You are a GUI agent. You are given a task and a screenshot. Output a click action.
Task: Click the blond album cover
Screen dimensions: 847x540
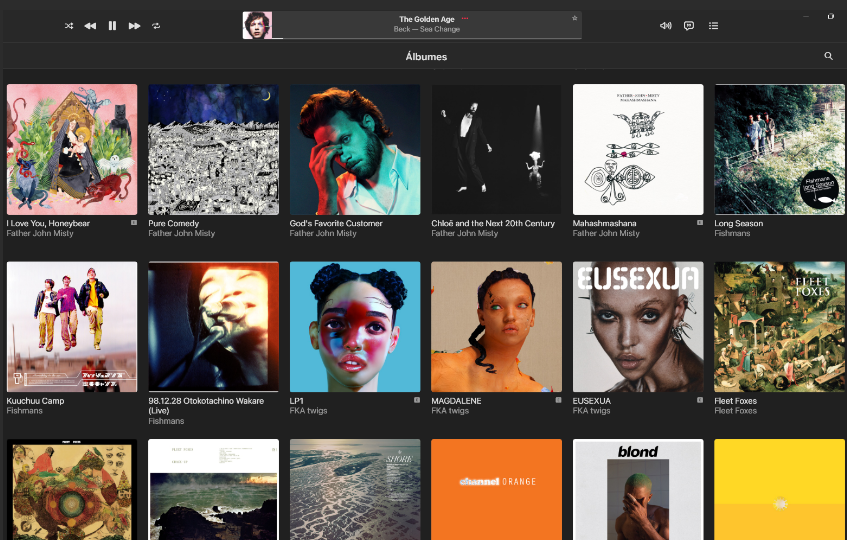click(x=638, y=489)
